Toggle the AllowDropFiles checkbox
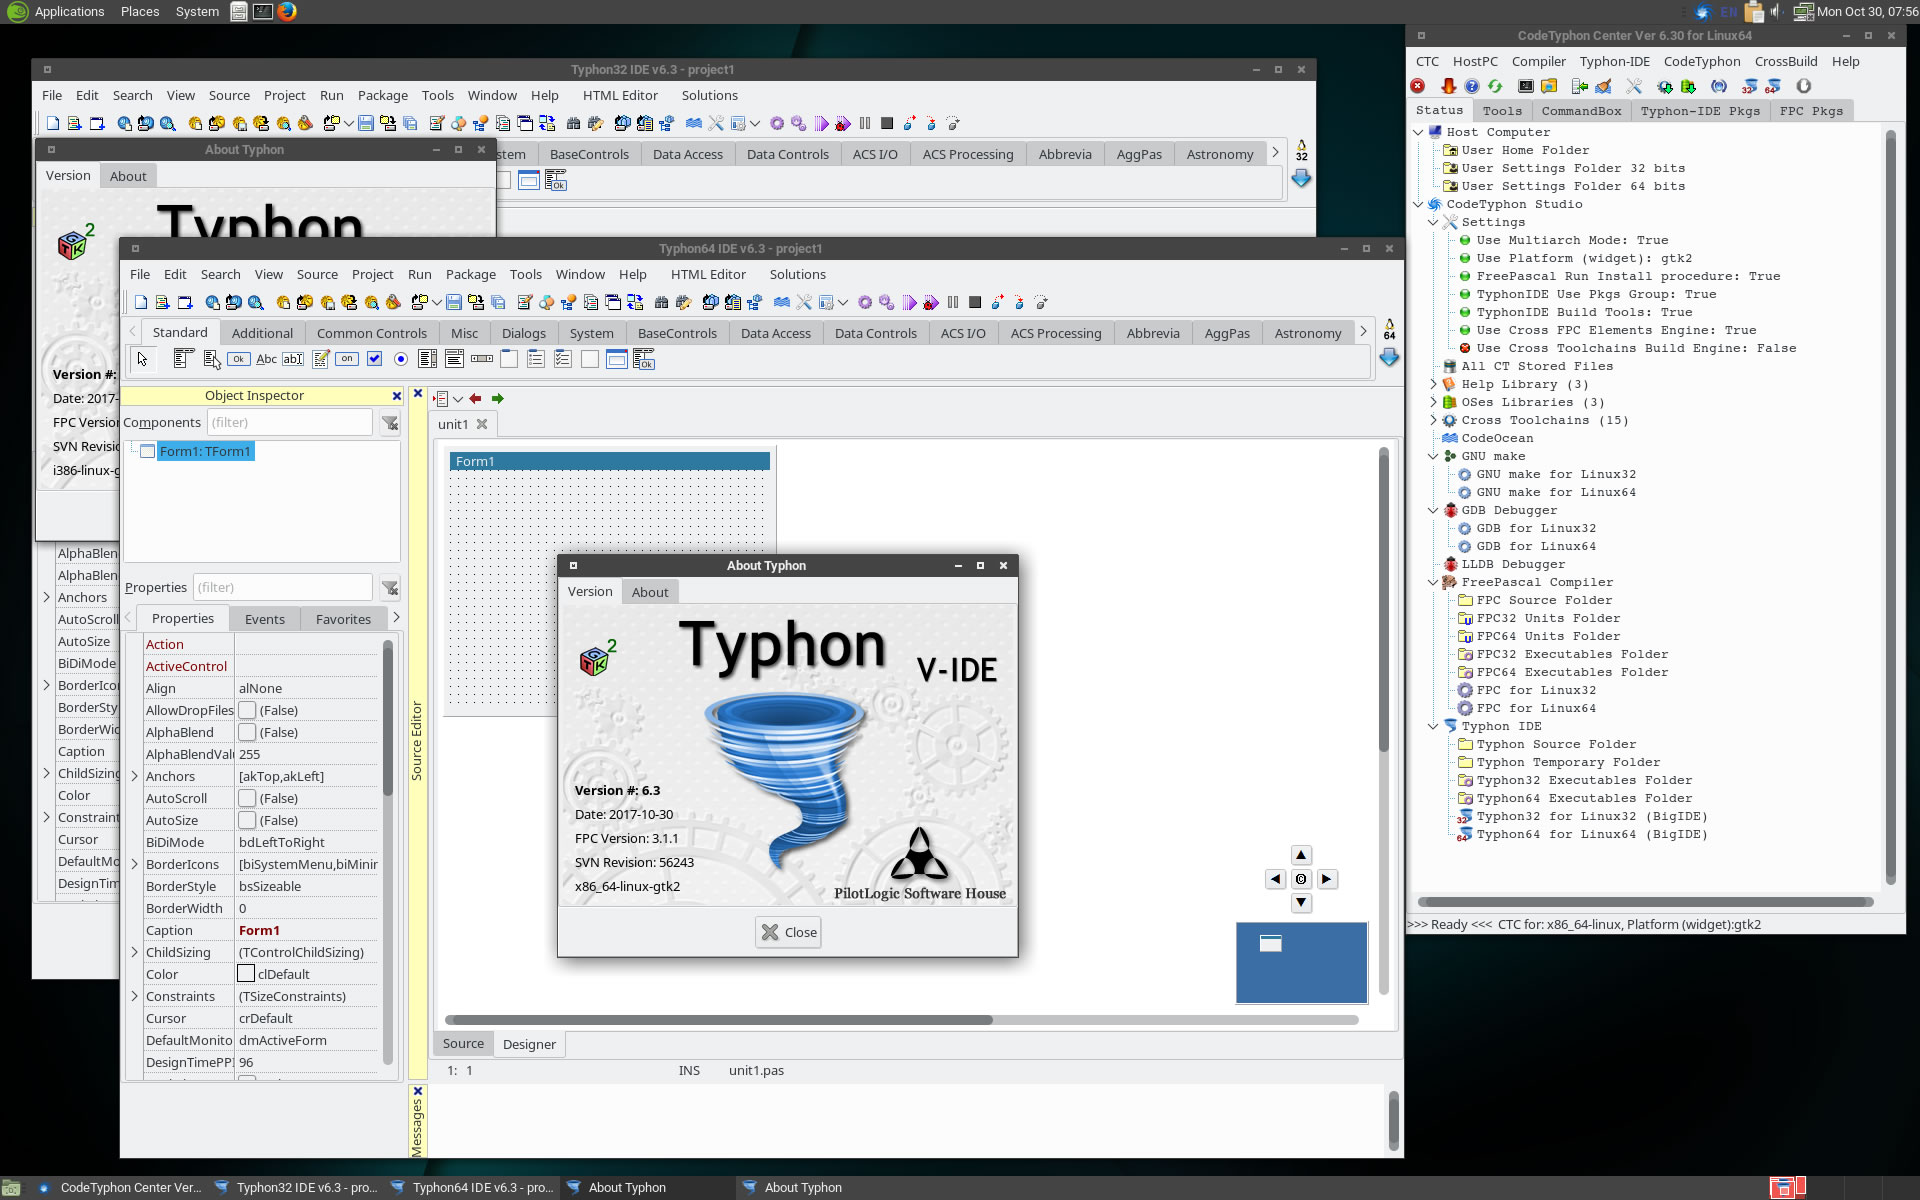 (247, 710)
